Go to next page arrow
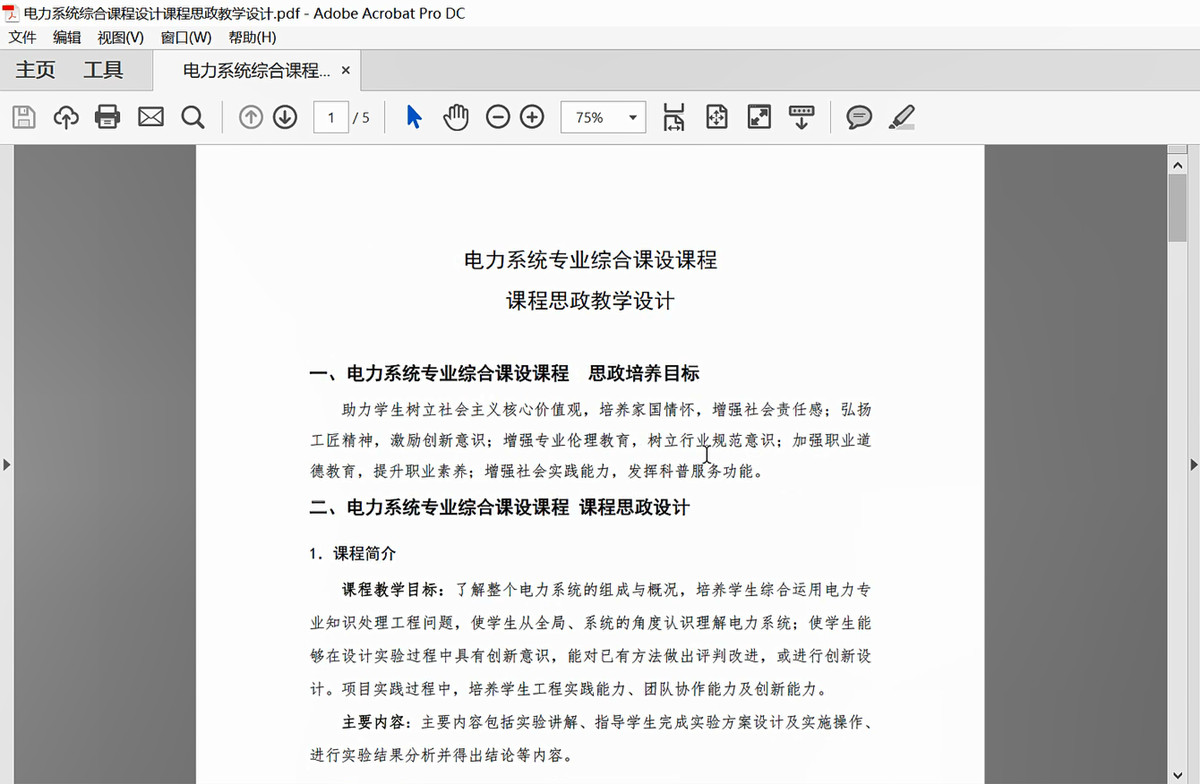The height and width of the screenshot is (784, 1200). click(285, 117)
